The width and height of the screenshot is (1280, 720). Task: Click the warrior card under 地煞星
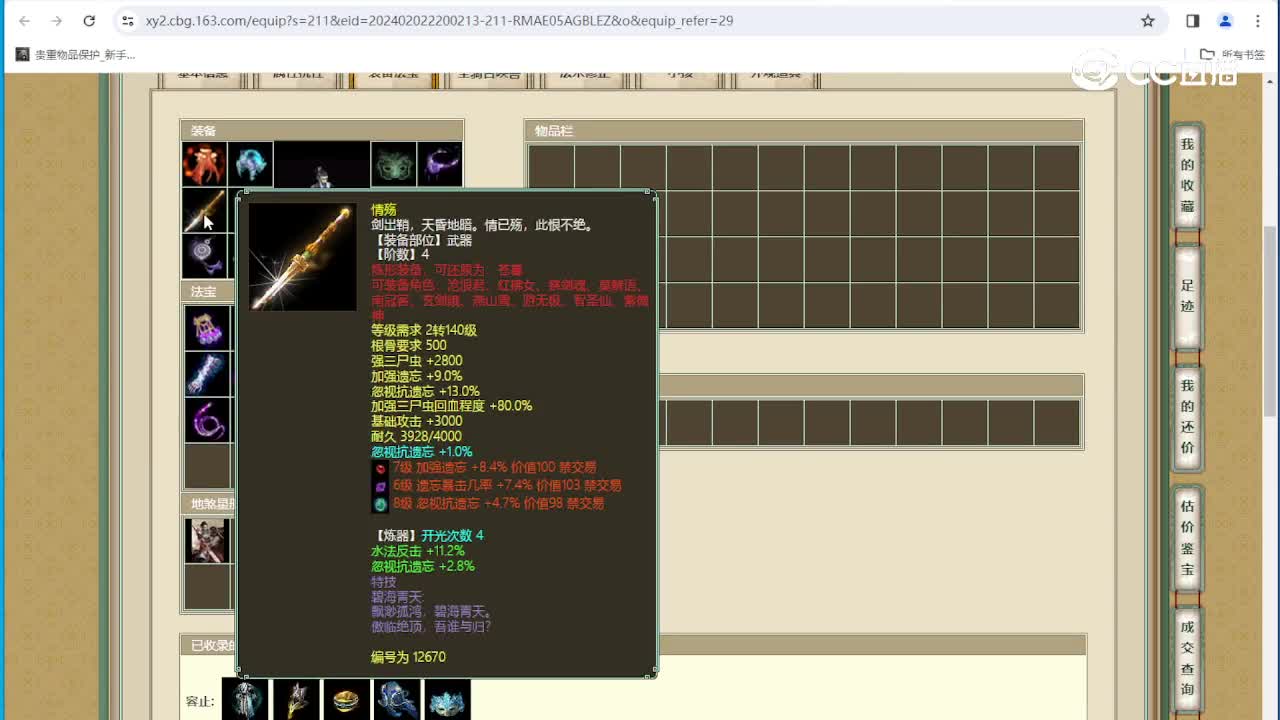[207, 540]
